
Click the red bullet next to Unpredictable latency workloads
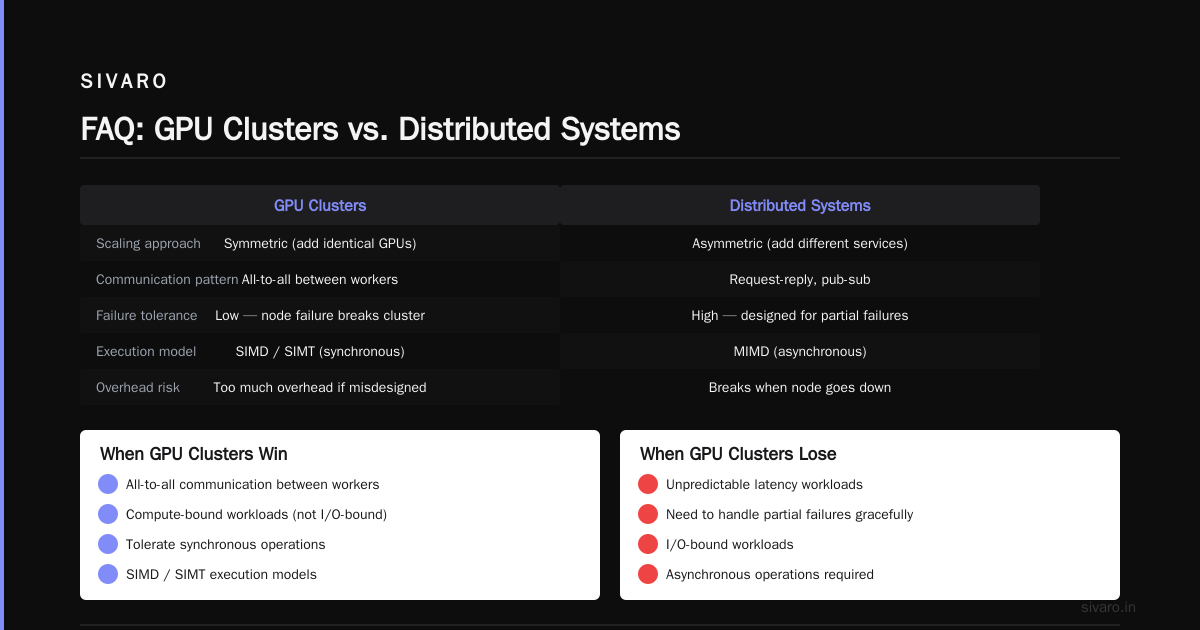648,484
